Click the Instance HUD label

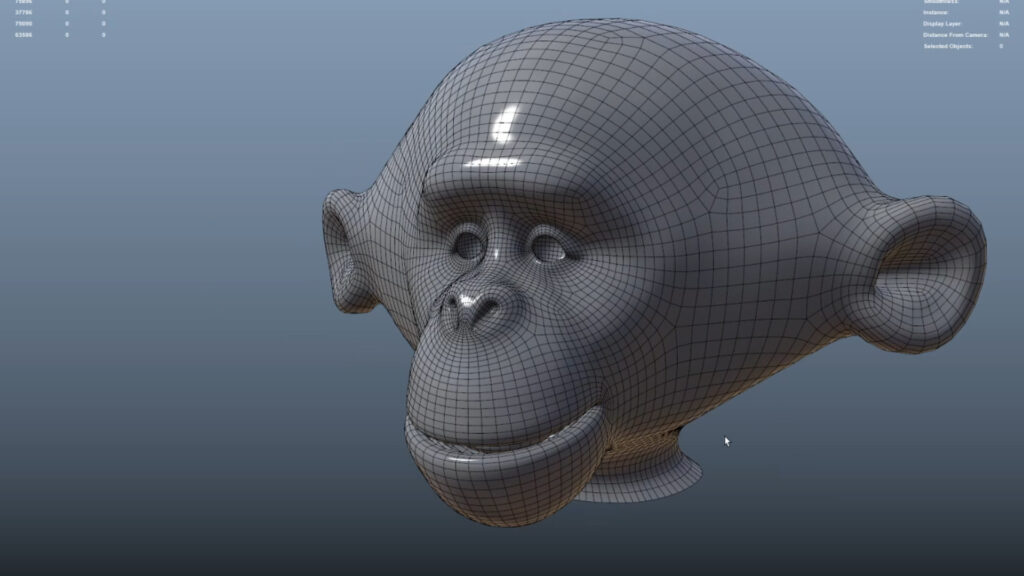coord(937,12)
